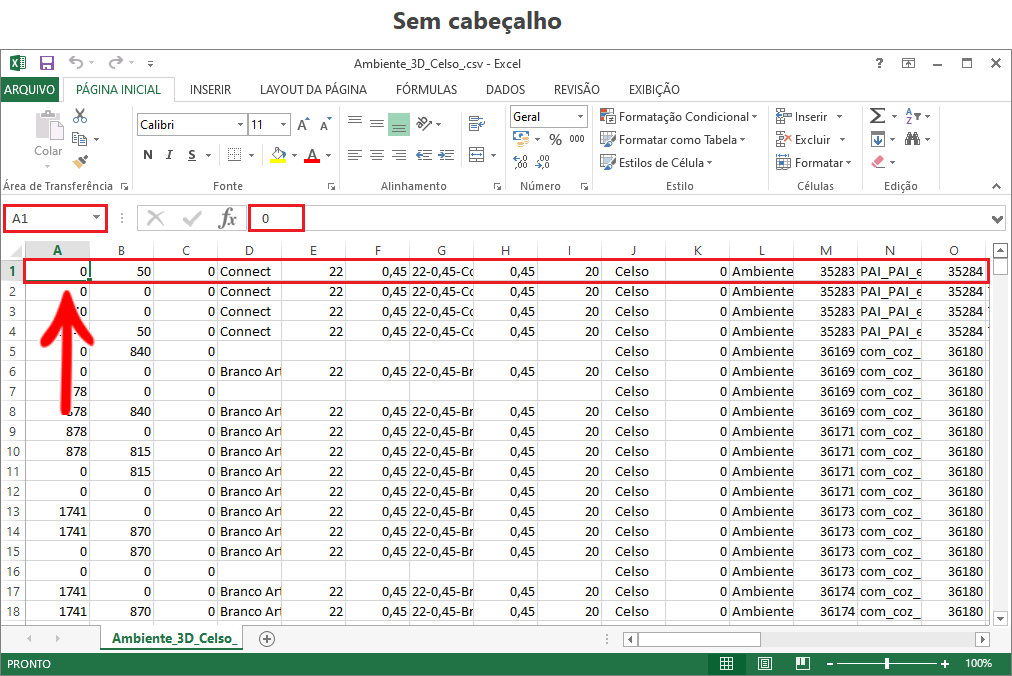Click the Excluir cells button
This screenshot has width=1012, height=676.
pyautogui.click(x=804, y=139)
